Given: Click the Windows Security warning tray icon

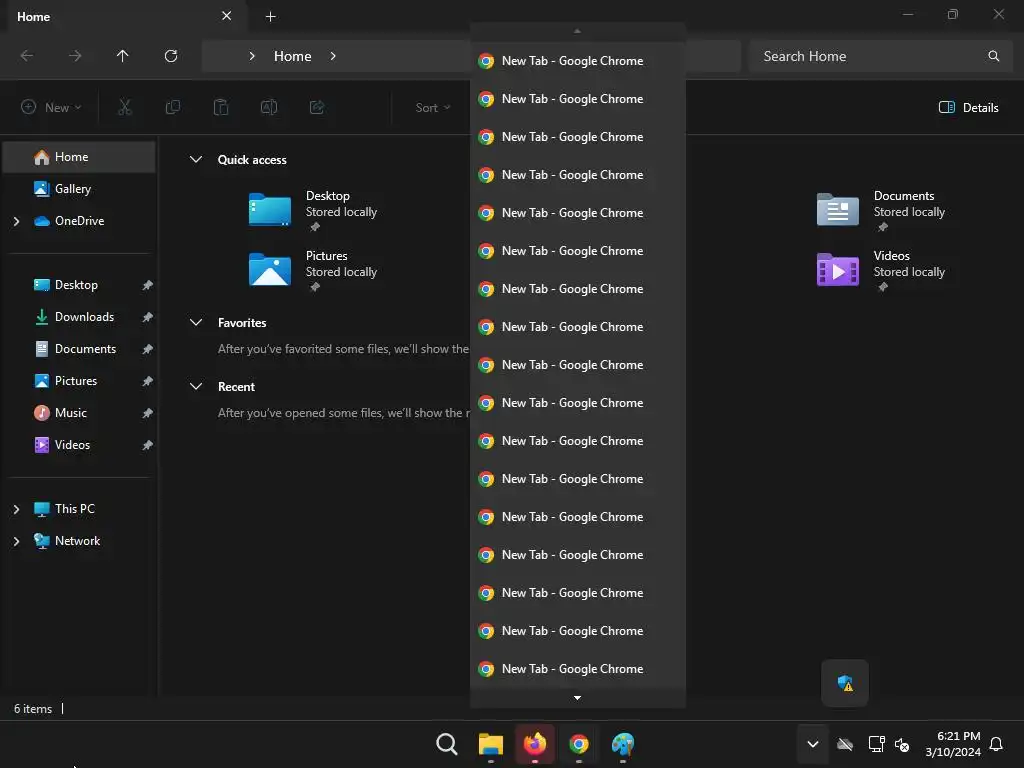Looking at the screenshot, I should (845, 683).
